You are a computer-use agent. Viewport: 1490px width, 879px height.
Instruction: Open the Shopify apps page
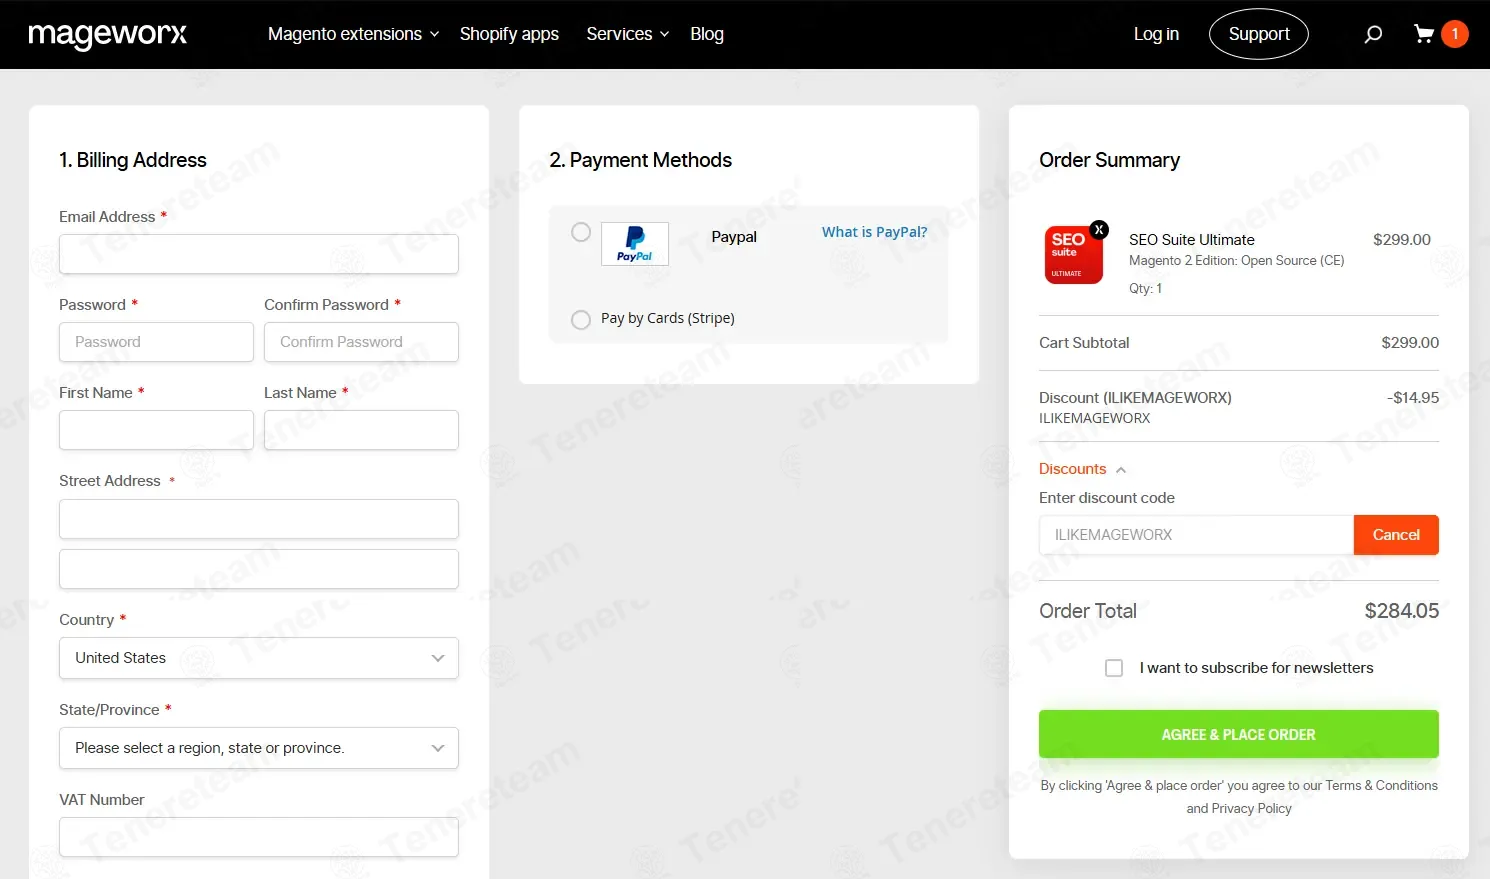[509, 34]
